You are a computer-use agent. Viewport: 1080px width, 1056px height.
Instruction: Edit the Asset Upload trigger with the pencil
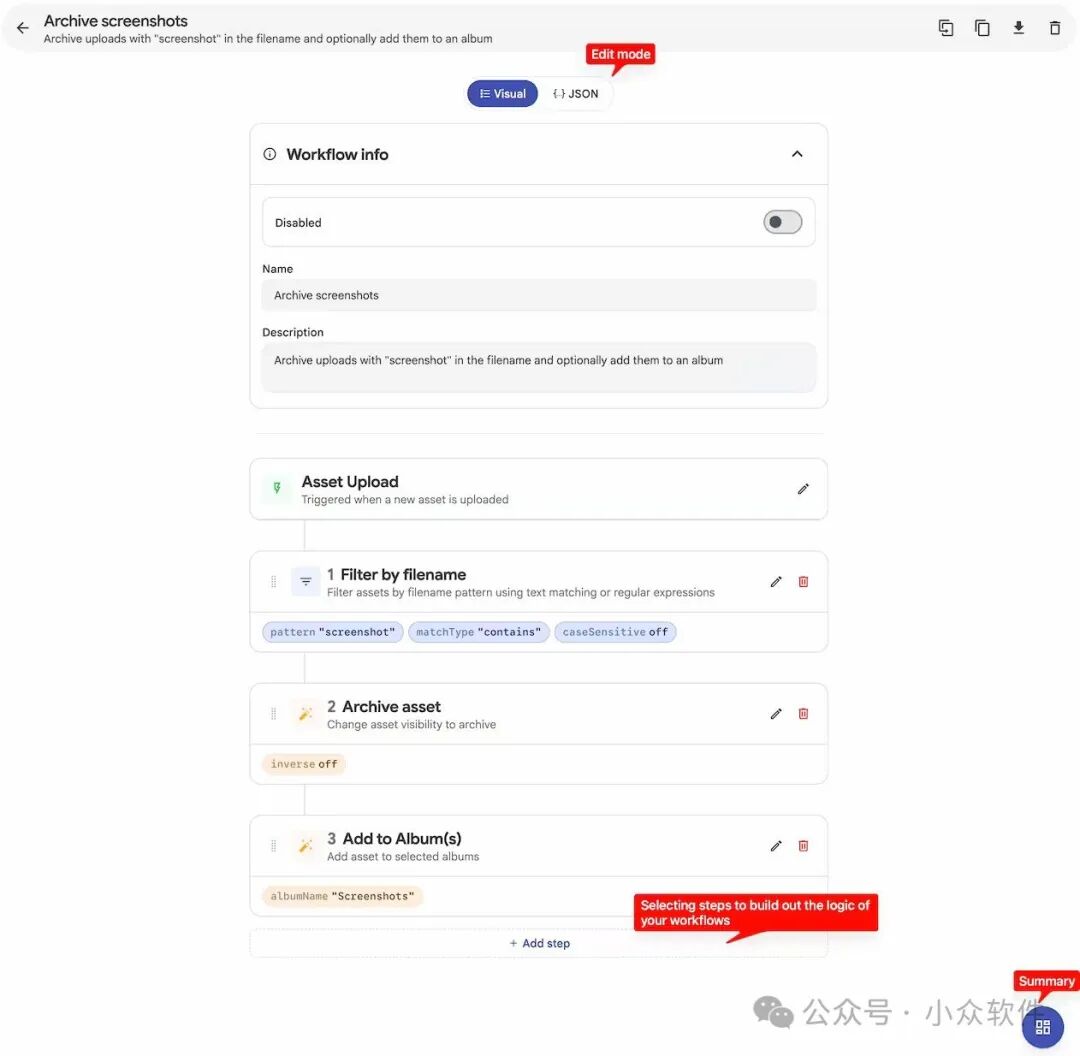(x=803, y=489)
